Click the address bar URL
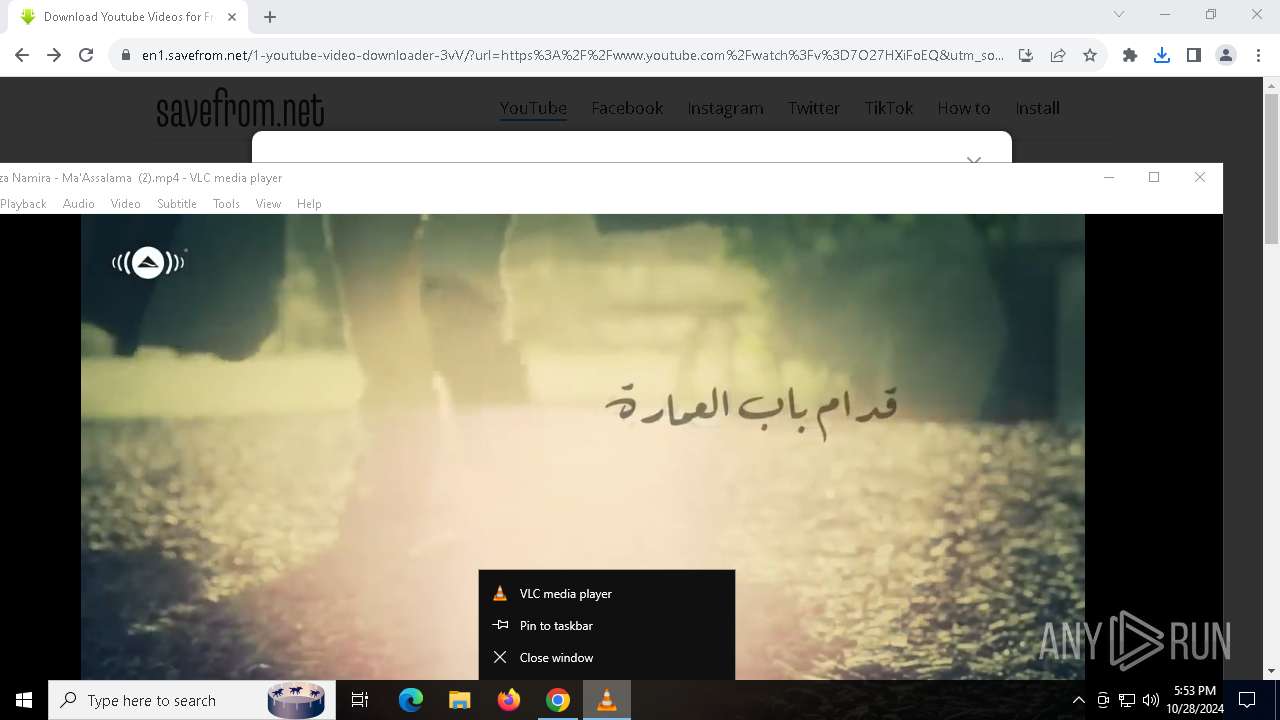The width and height of the screenshot is (1280, 720). click(x=572, y=56)
